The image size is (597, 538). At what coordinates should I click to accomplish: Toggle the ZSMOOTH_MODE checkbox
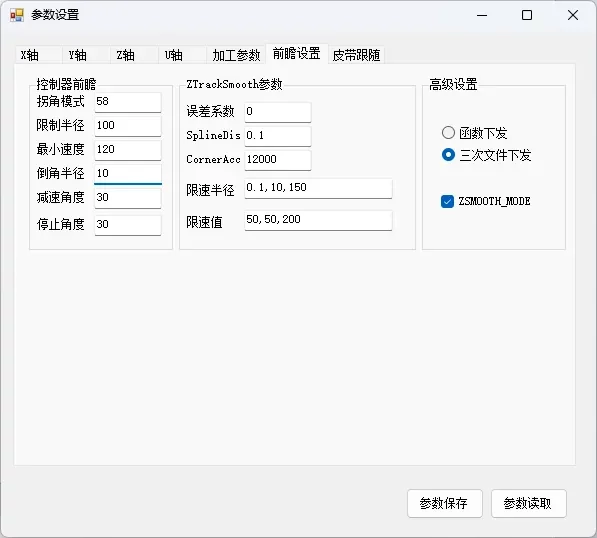(x=447, y=201)
